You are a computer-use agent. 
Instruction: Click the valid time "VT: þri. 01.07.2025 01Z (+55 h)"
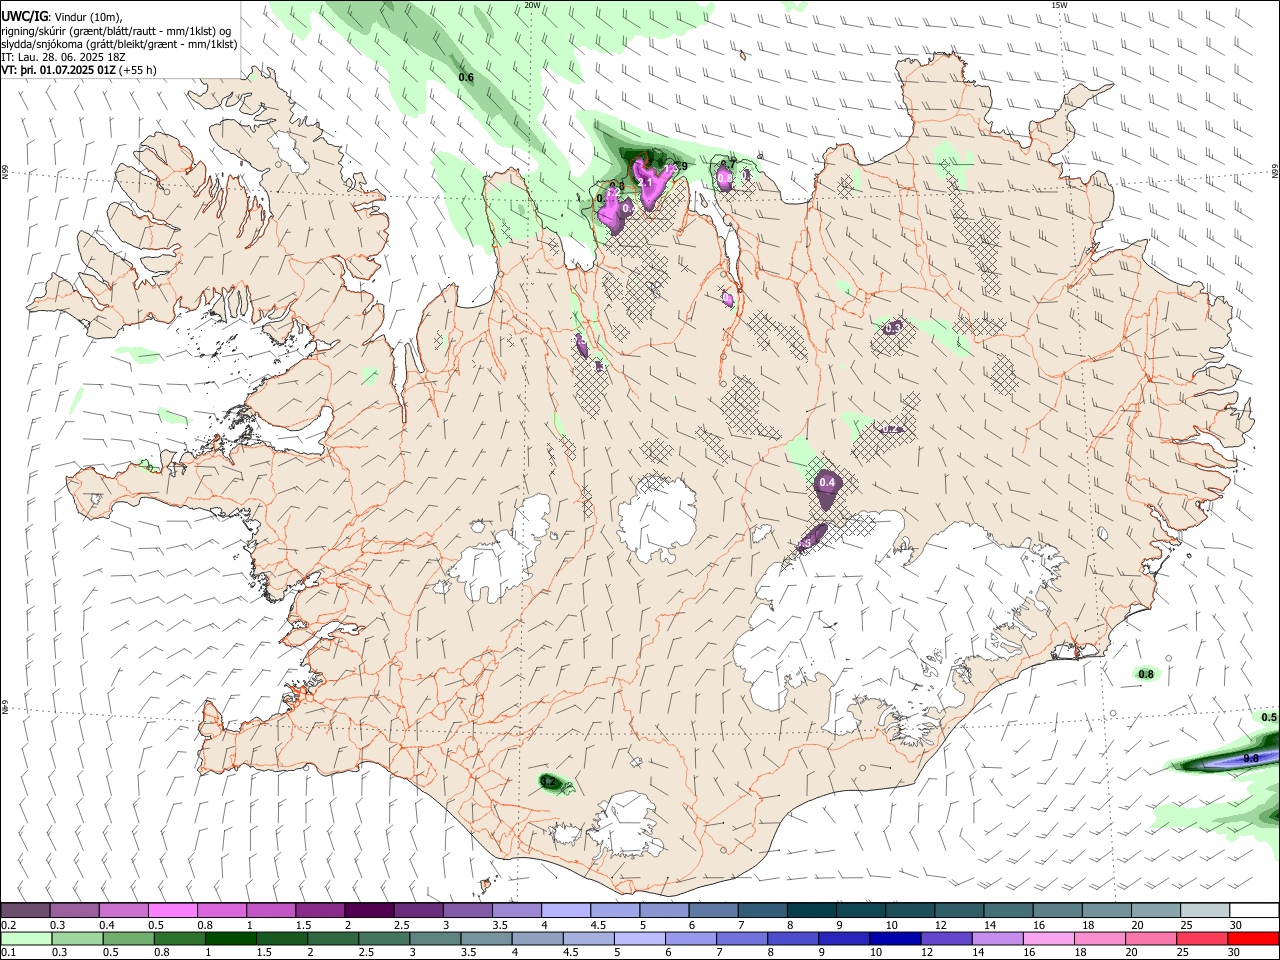coord(79,71)
